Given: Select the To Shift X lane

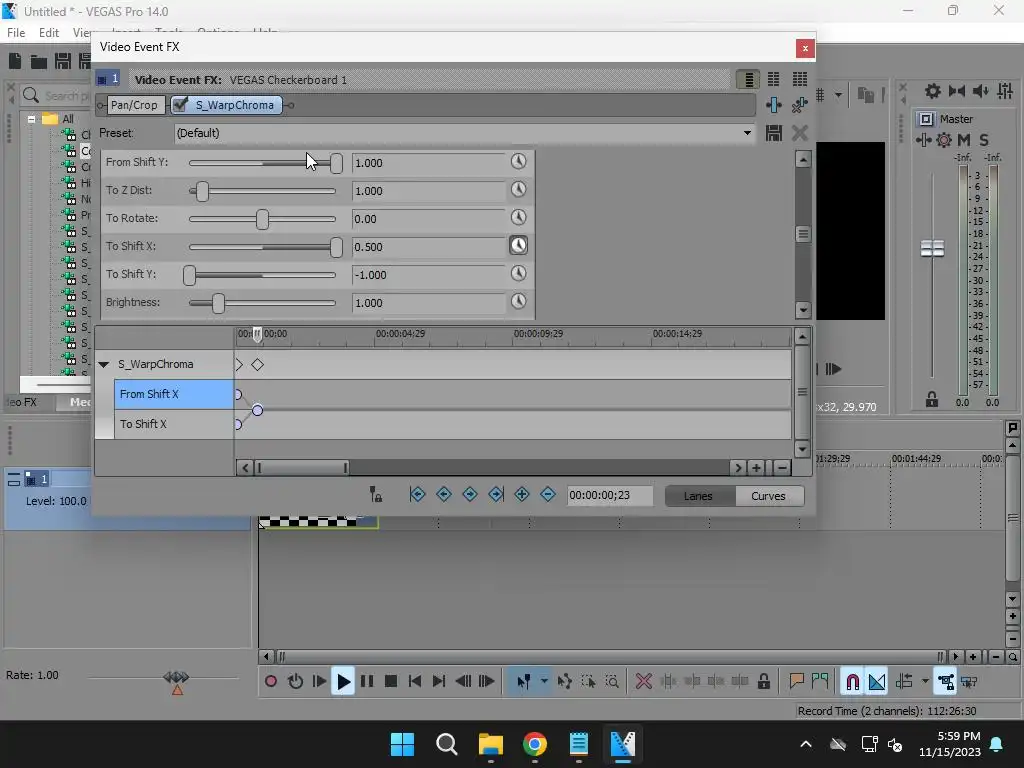Looking at the screenshot, I should click(174, 424).
